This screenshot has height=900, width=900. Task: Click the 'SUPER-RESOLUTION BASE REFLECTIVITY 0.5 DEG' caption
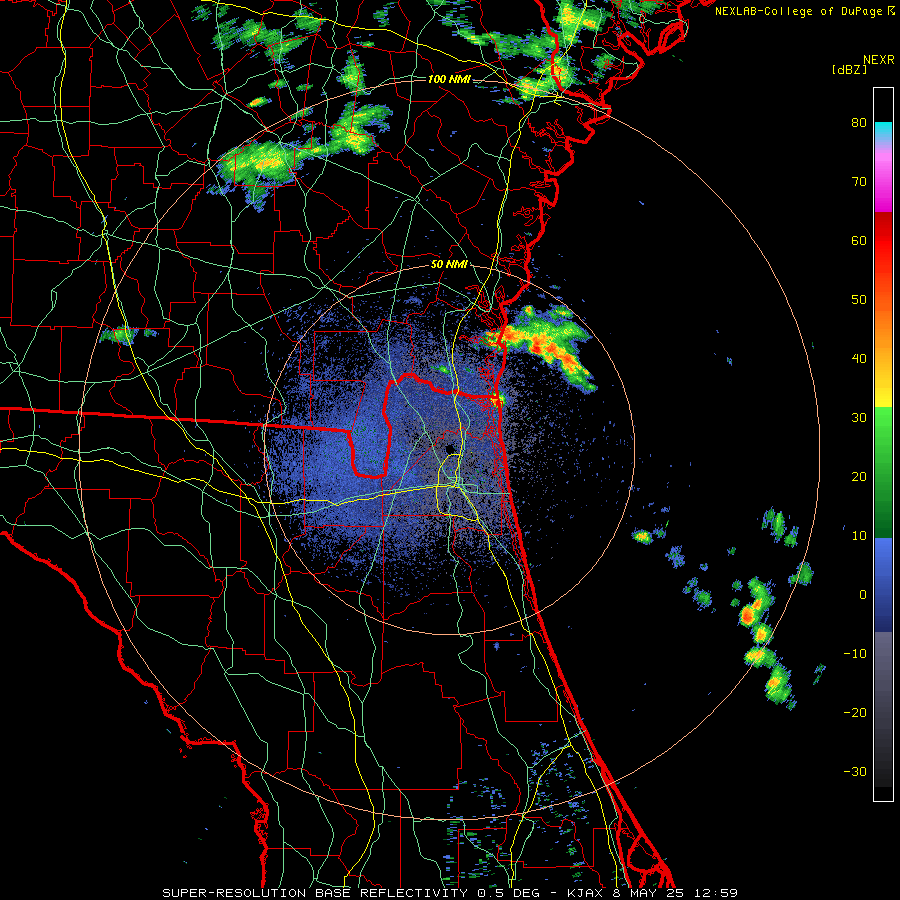[351, 893]
